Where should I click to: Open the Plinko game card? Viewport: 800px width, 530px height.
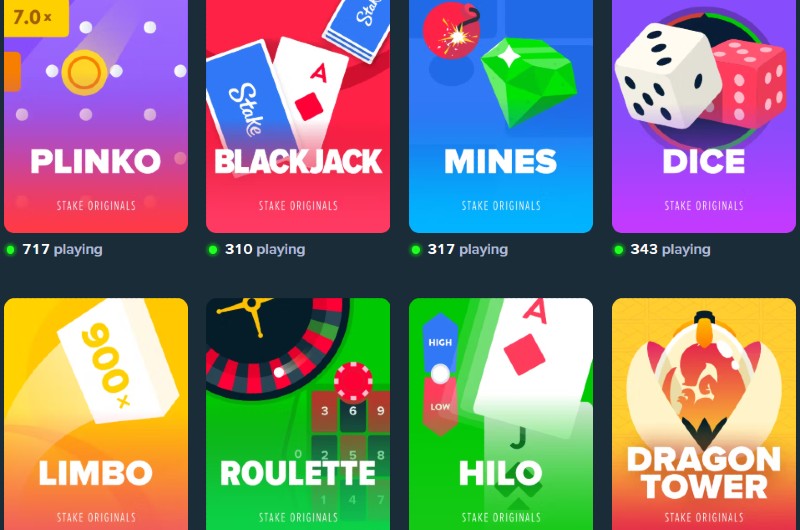pyautogui.click(x=96, y=116)
